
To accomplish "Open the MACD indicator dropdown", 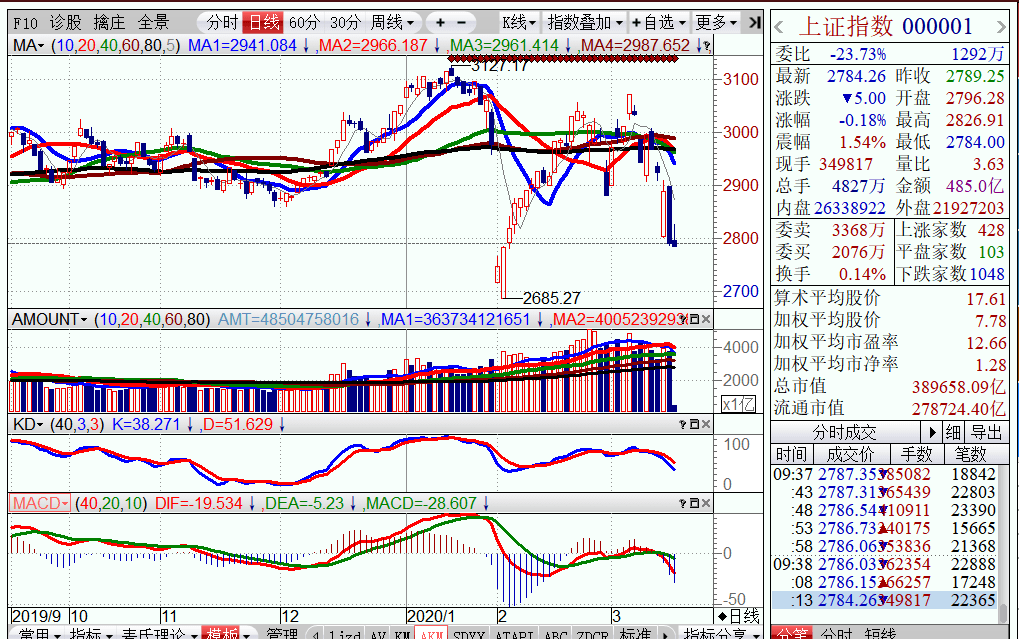I will 40,503.
